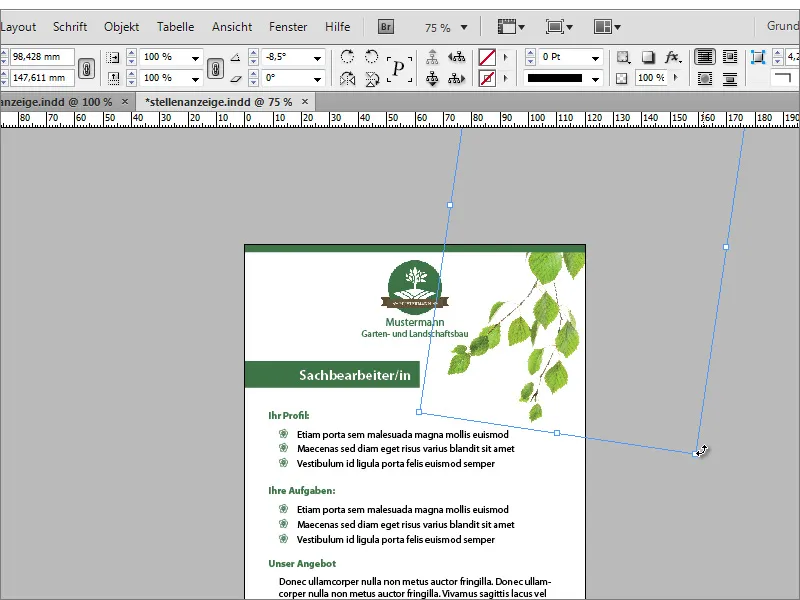The image size is (800, 600).
Task: Open the zoom level 75 % dropdown
Action: click(464, 27)
